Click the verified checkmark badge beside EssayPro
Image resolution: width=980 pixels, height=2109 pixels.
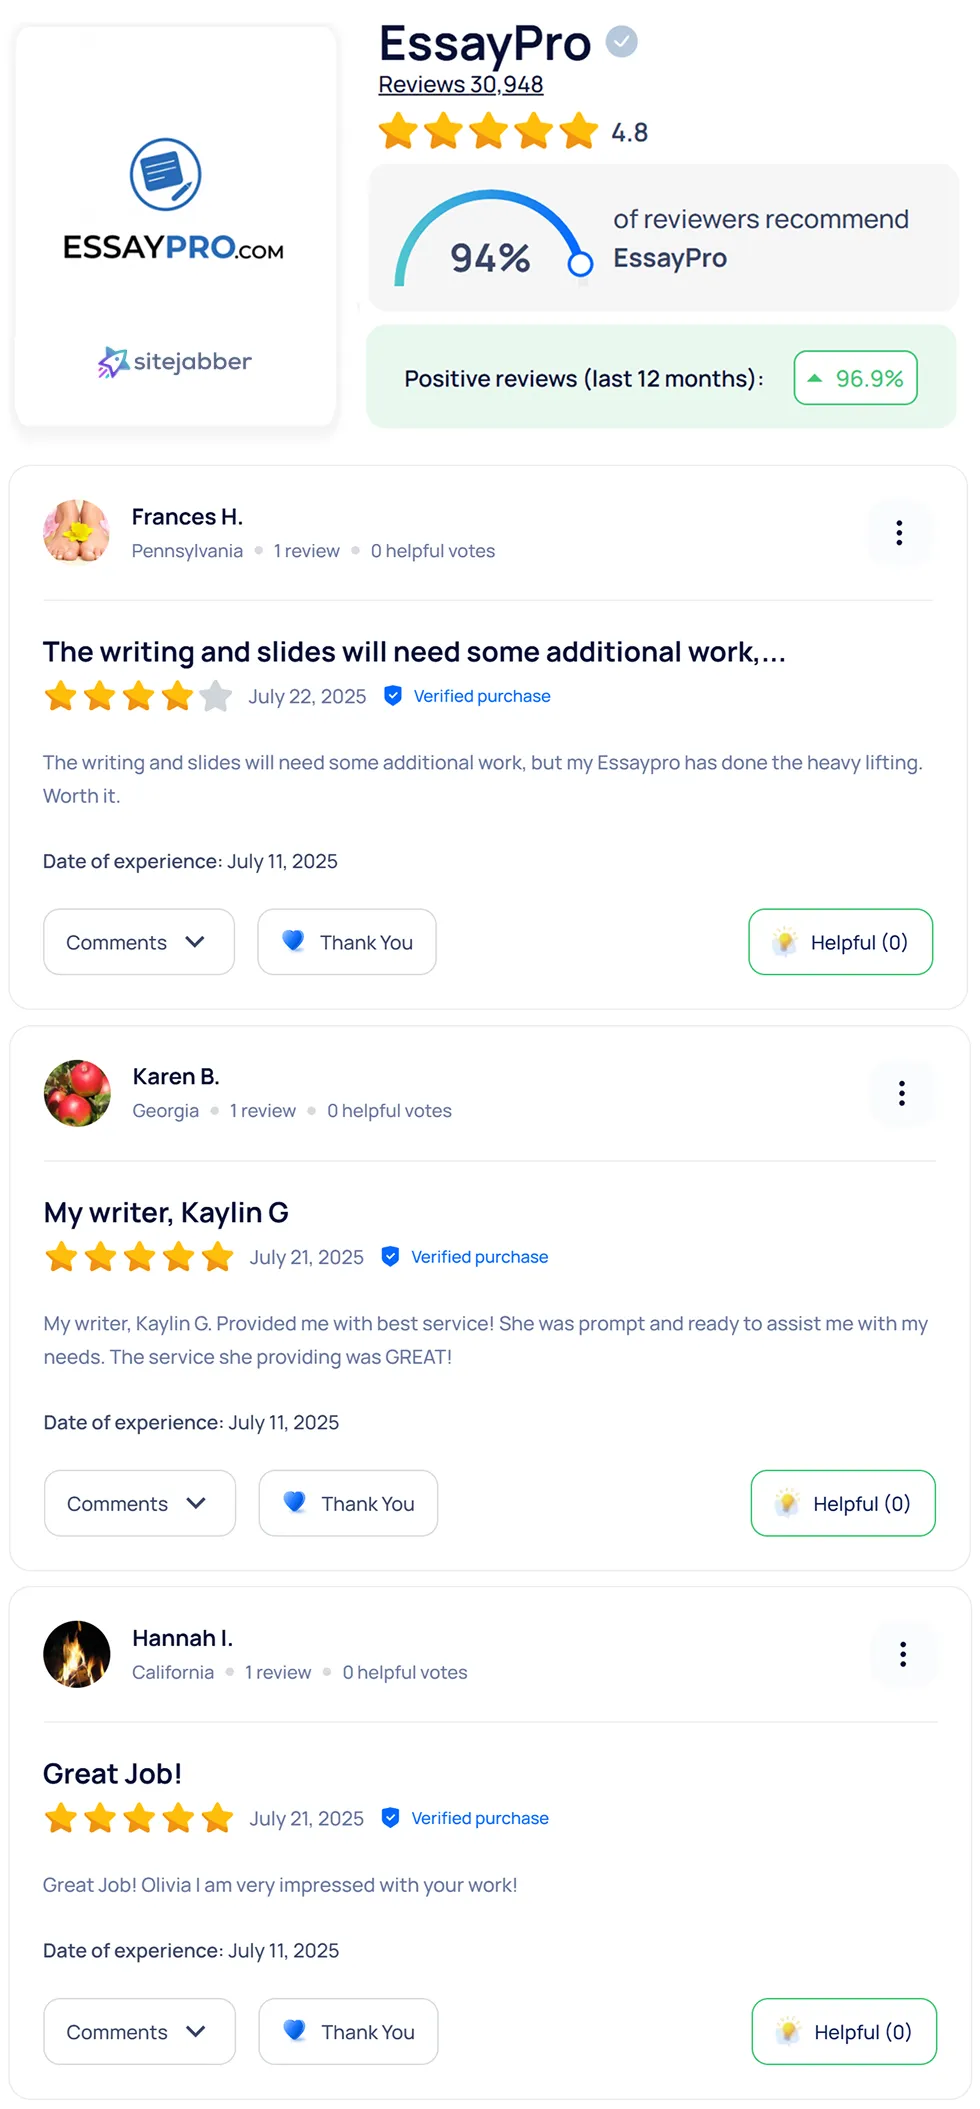[622, 42]
